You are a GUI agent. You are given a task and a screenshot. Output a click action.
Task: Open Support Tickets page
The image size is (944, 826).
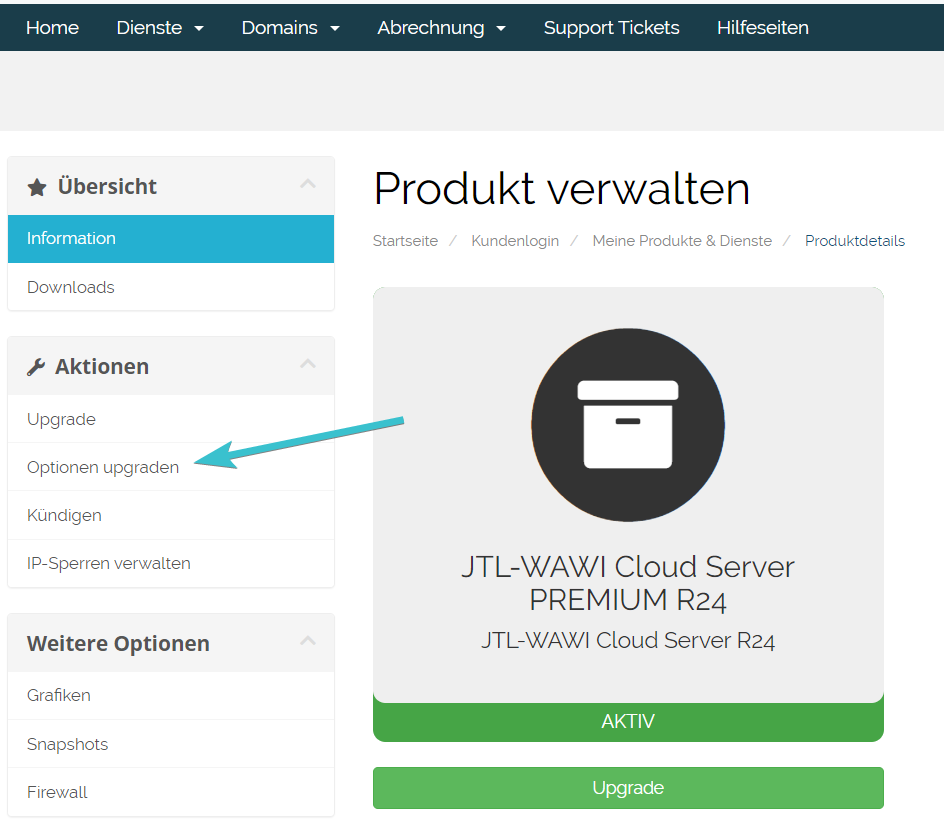coord(611,28)
